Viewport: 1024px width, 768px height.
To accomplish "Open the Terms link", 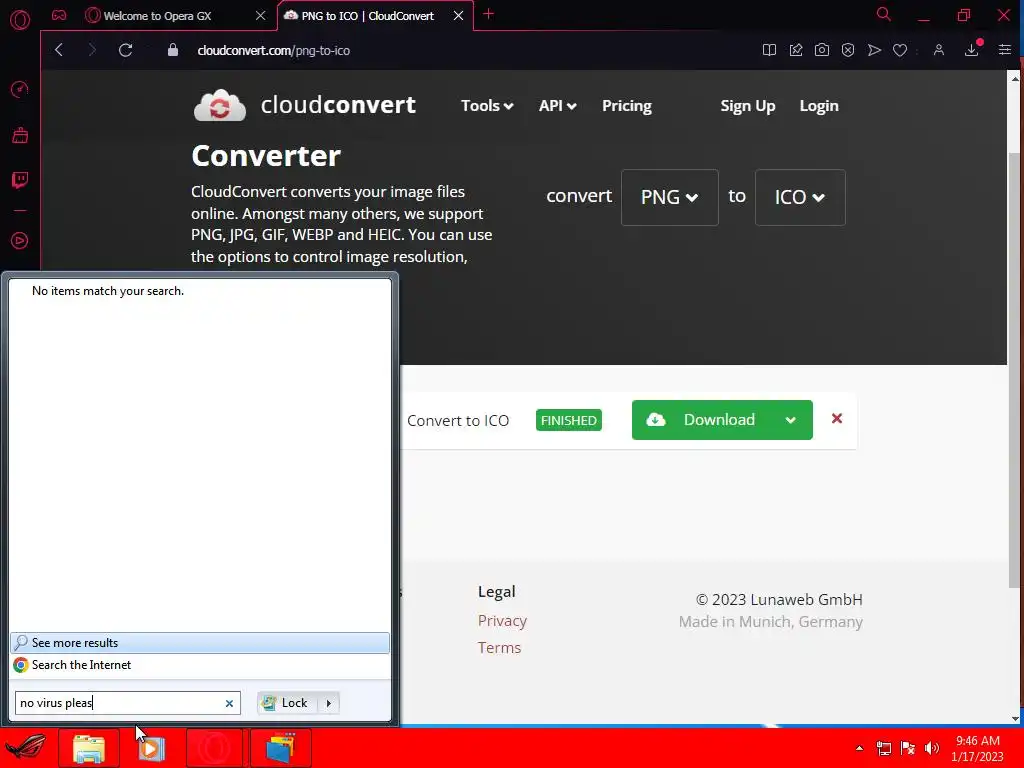I will (x=499, y=648).
